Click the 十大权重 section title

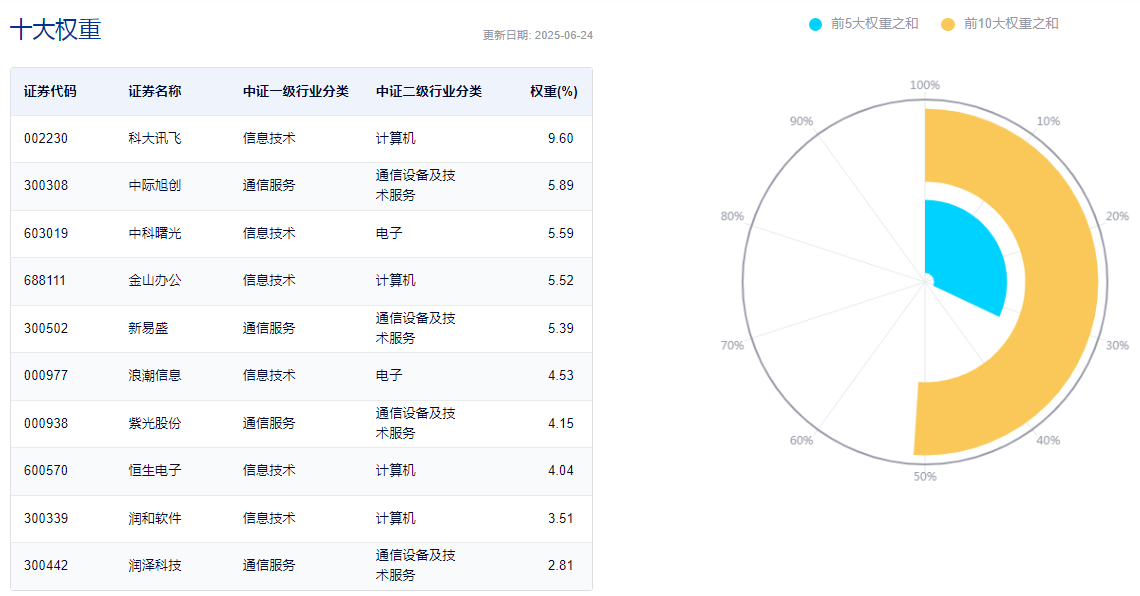55,30
